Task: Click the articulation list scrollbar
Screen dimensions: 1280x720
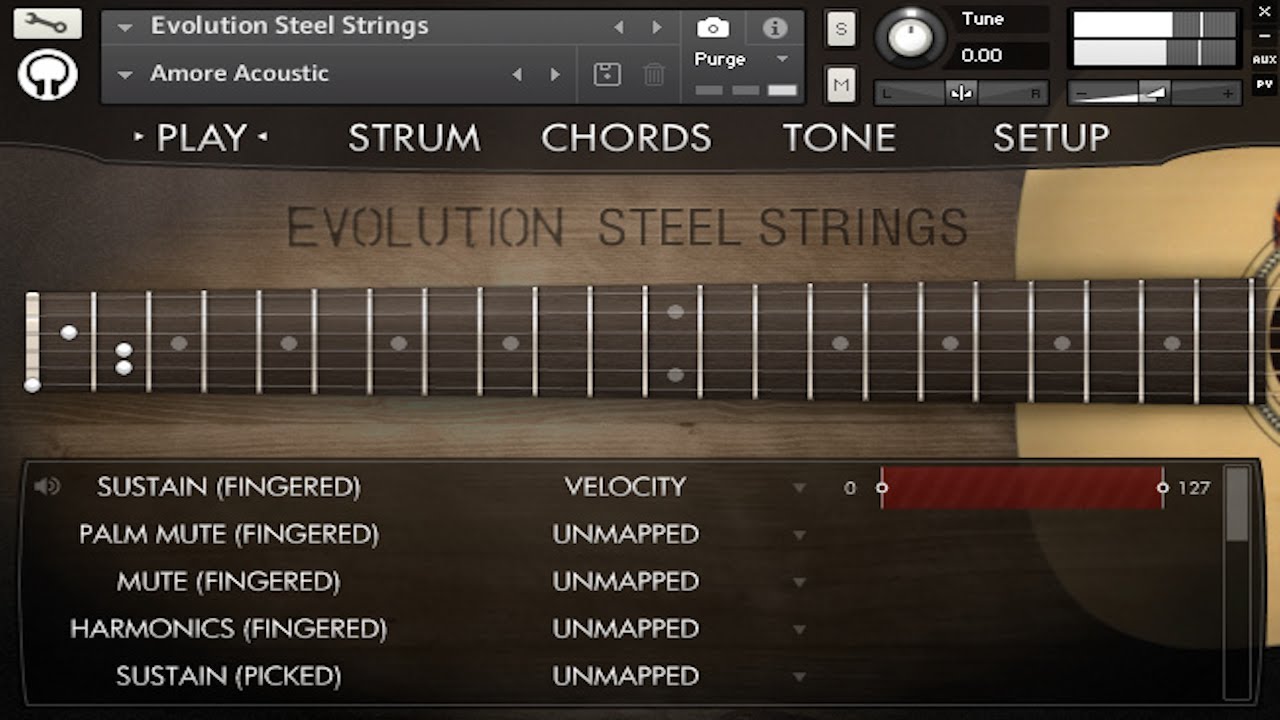Action: coord(1237,505)
